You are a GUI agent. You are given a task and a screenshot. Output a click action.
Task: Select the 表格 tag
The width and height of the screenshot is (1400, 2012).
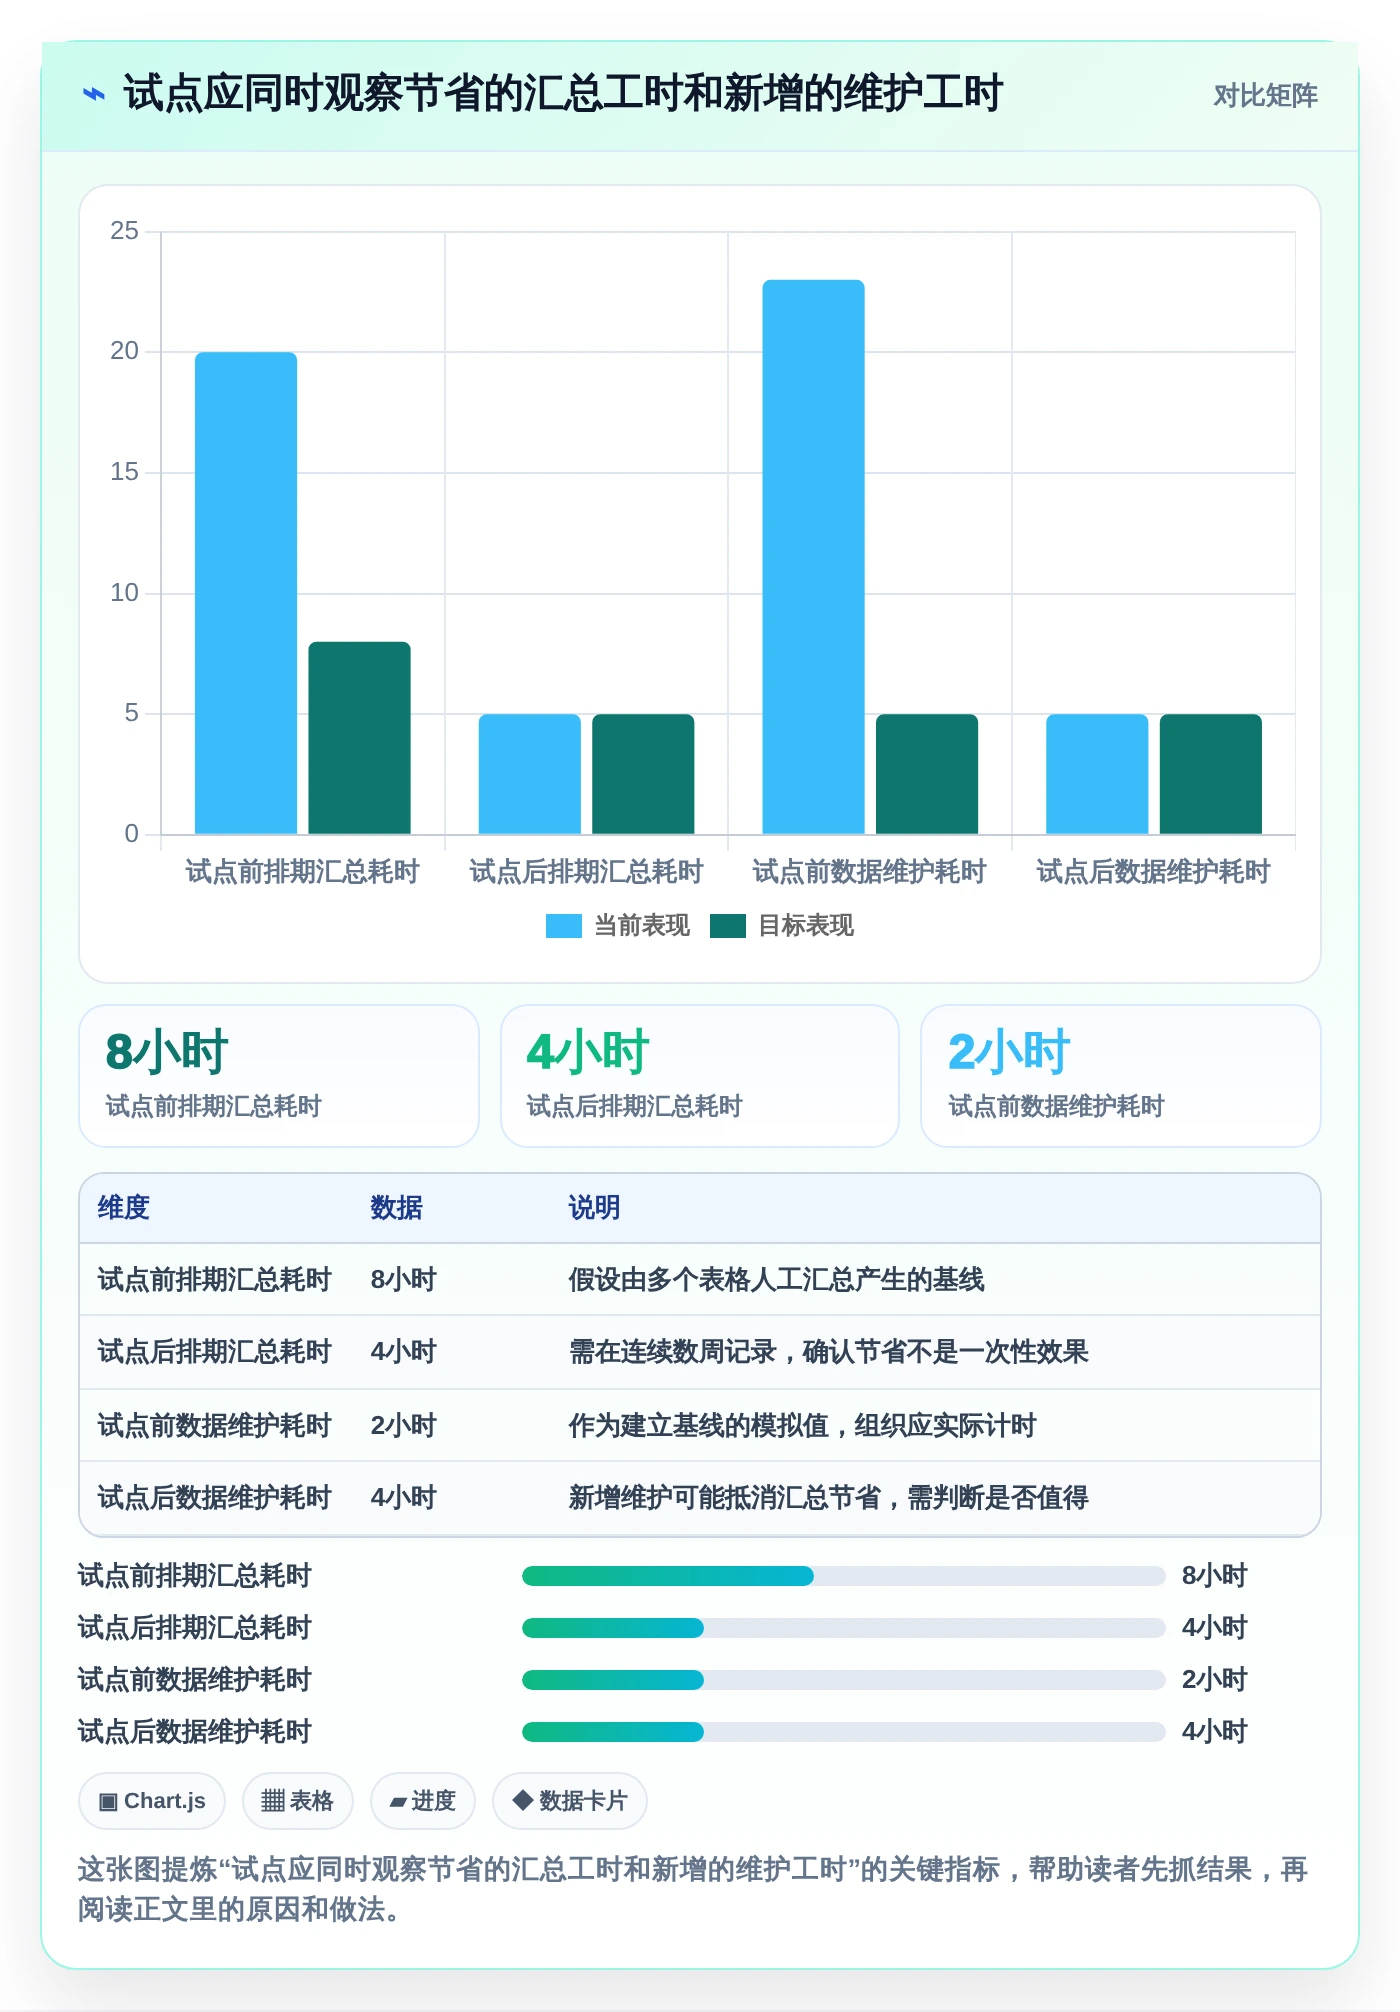pyautogui.click(x=298, y=1801)
